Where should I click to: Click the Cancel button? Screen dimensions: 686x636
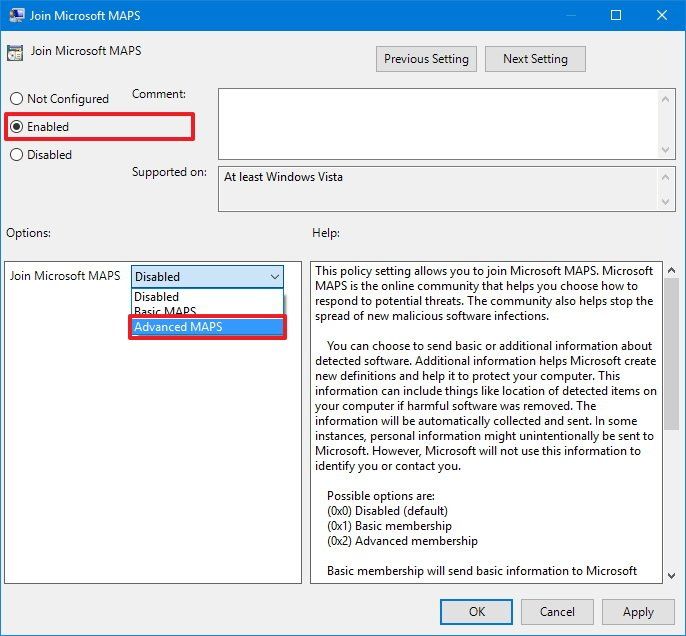(x=557, y=612)
